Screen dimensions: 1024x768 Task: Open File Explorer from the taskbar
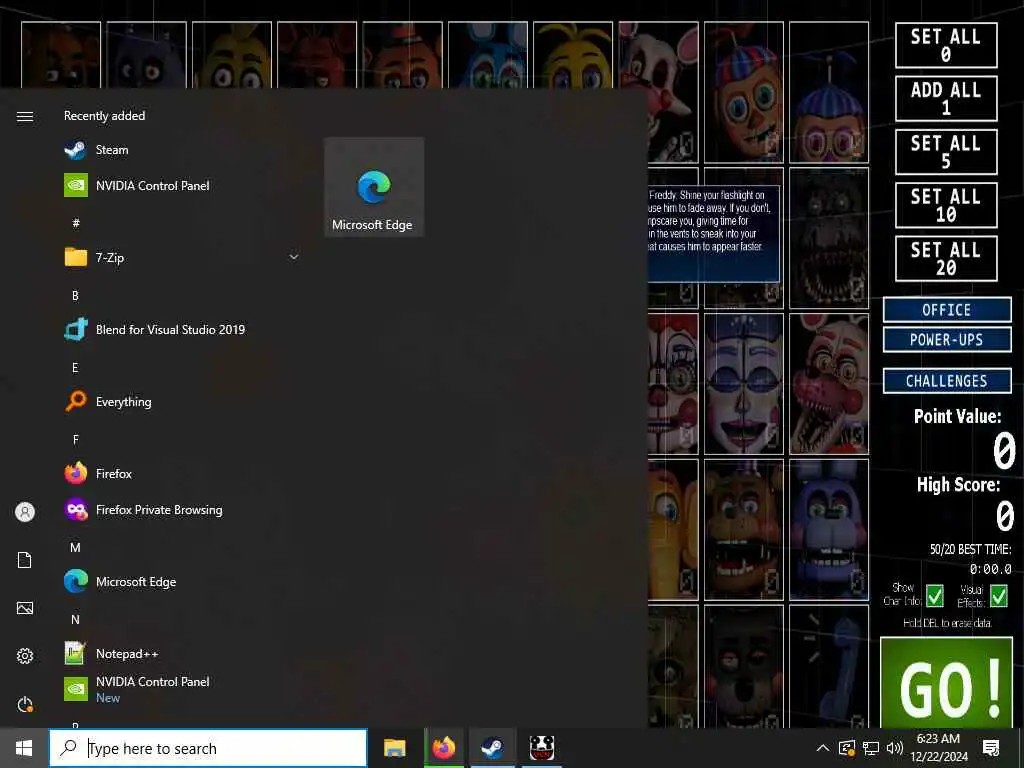click(x=394, y=748)
